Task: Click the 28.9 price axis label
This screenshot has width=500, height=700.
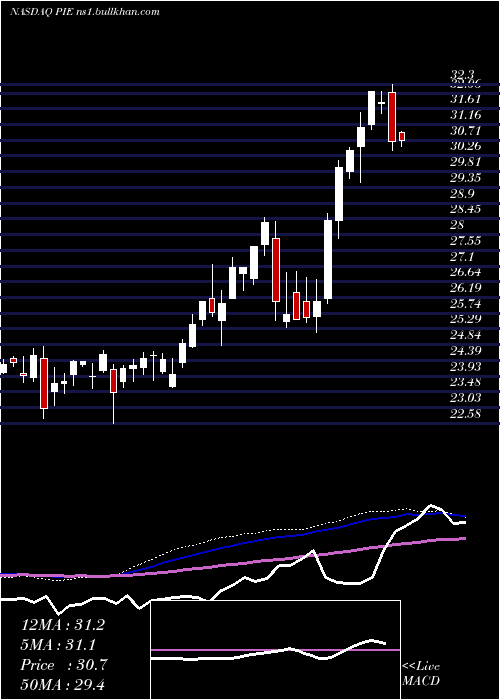Action: (462, 194)
